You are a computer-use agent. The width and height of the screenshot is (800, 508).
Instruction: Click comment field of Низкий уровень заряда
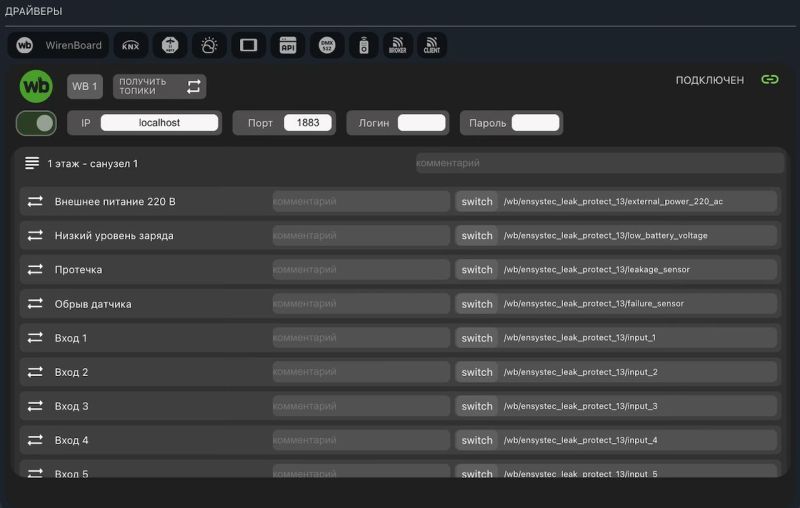tap(361, 236)
